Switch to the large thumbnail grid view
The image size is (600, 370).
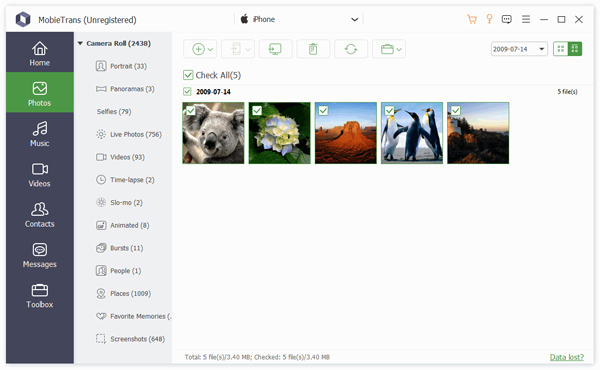coord(575,49)
